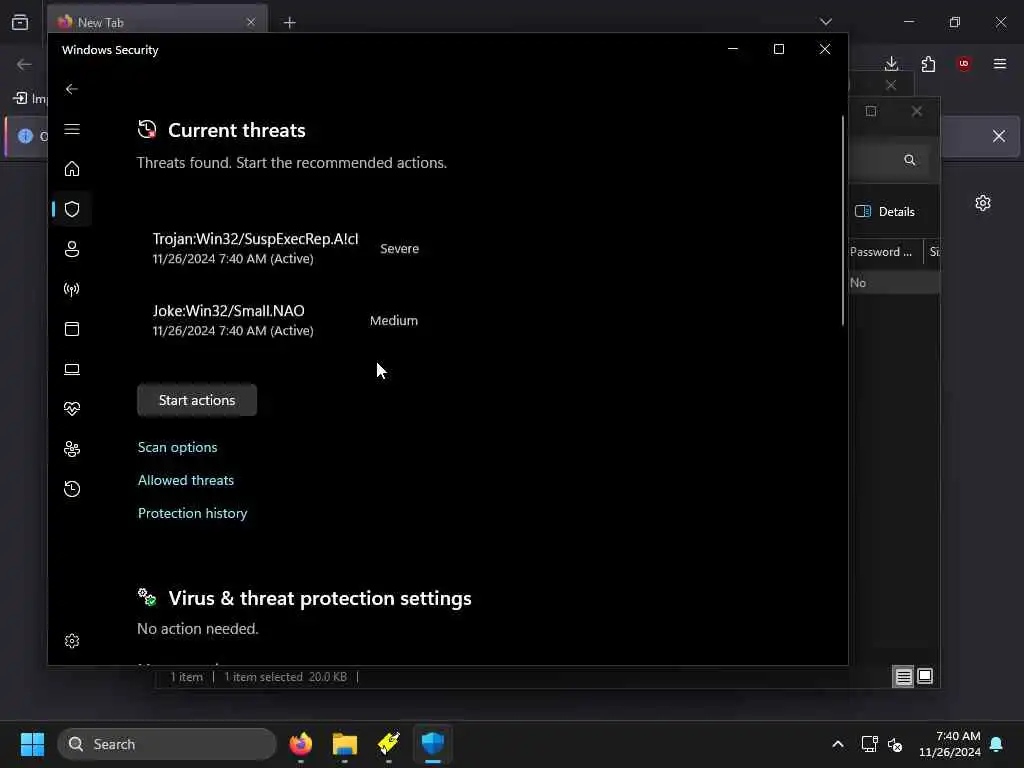Click the Medium severity label
The image size is (1024, 768).
point(394,320)
